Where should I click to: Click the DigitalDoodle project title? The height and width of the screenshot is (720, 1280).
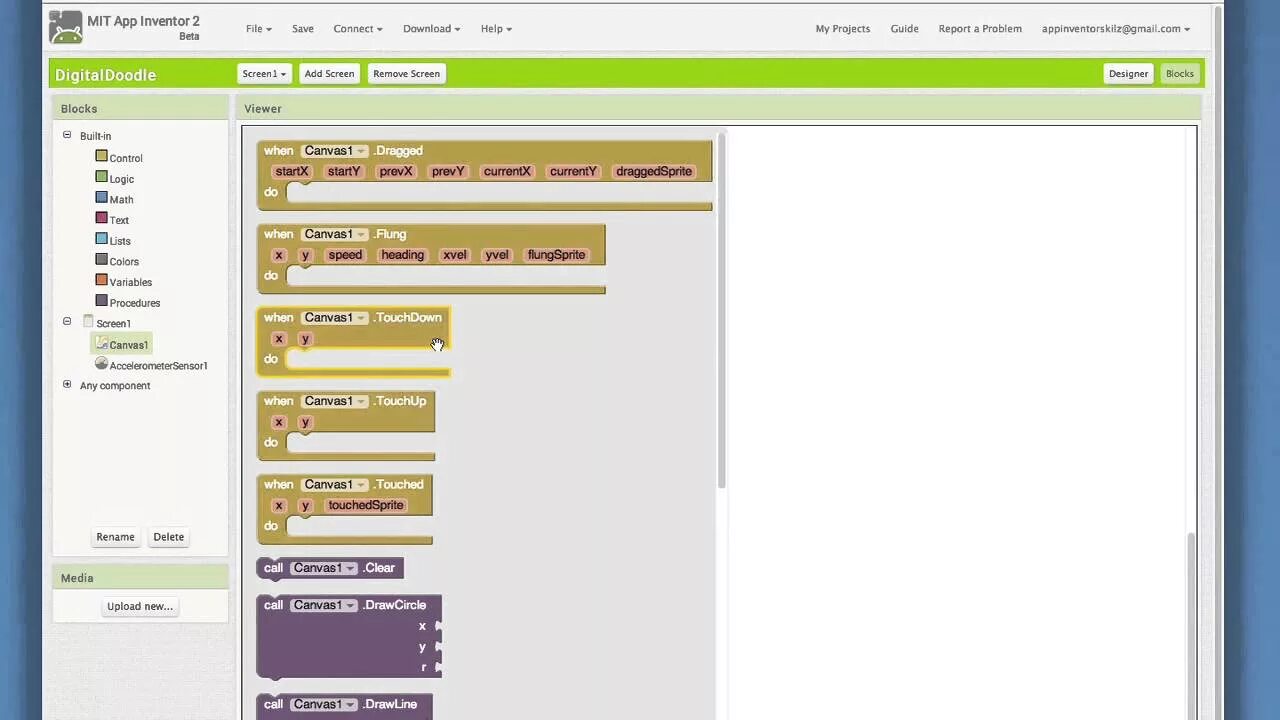pyautogui.click(x=105, y=75)
